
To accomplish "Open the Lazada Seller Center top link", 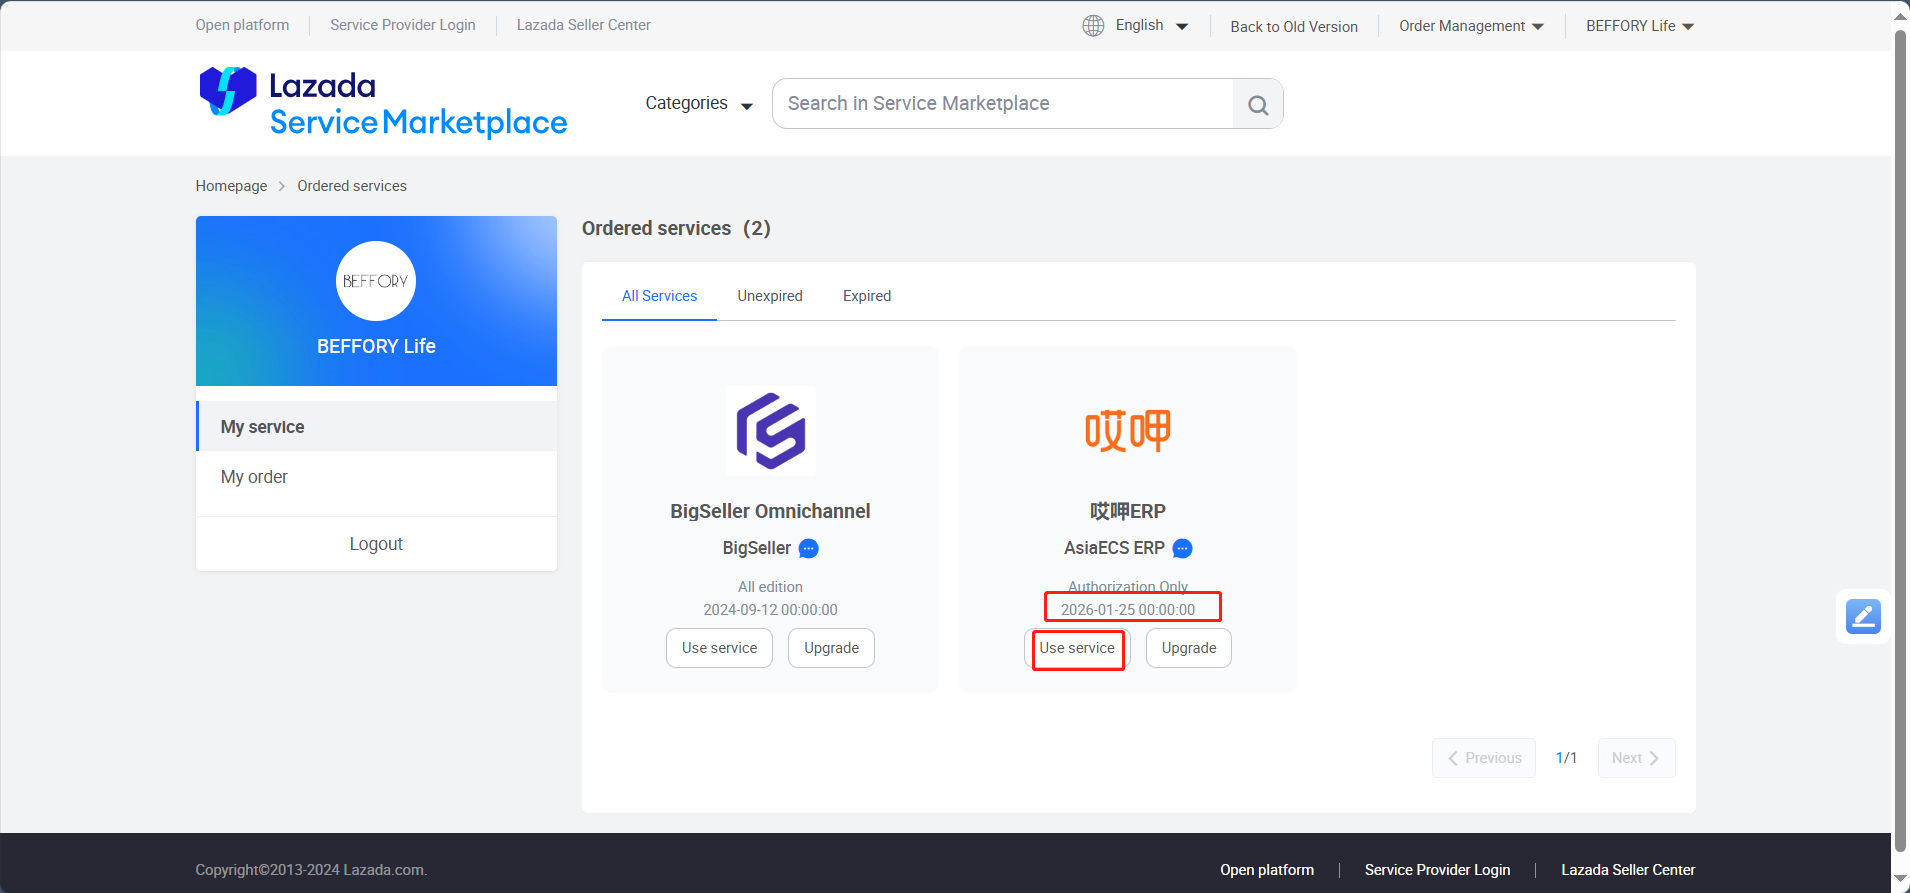I will point(584,25).
